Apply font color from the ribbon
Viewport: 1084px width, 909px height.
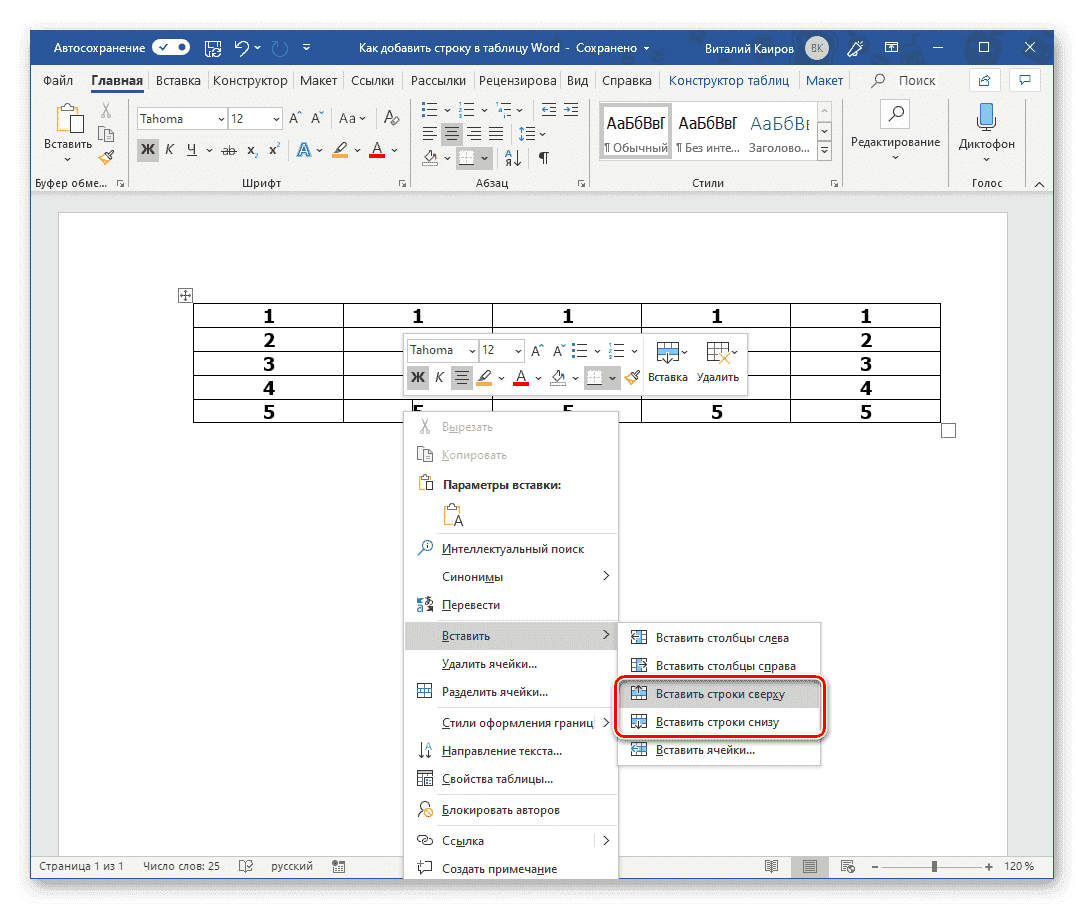376,149
